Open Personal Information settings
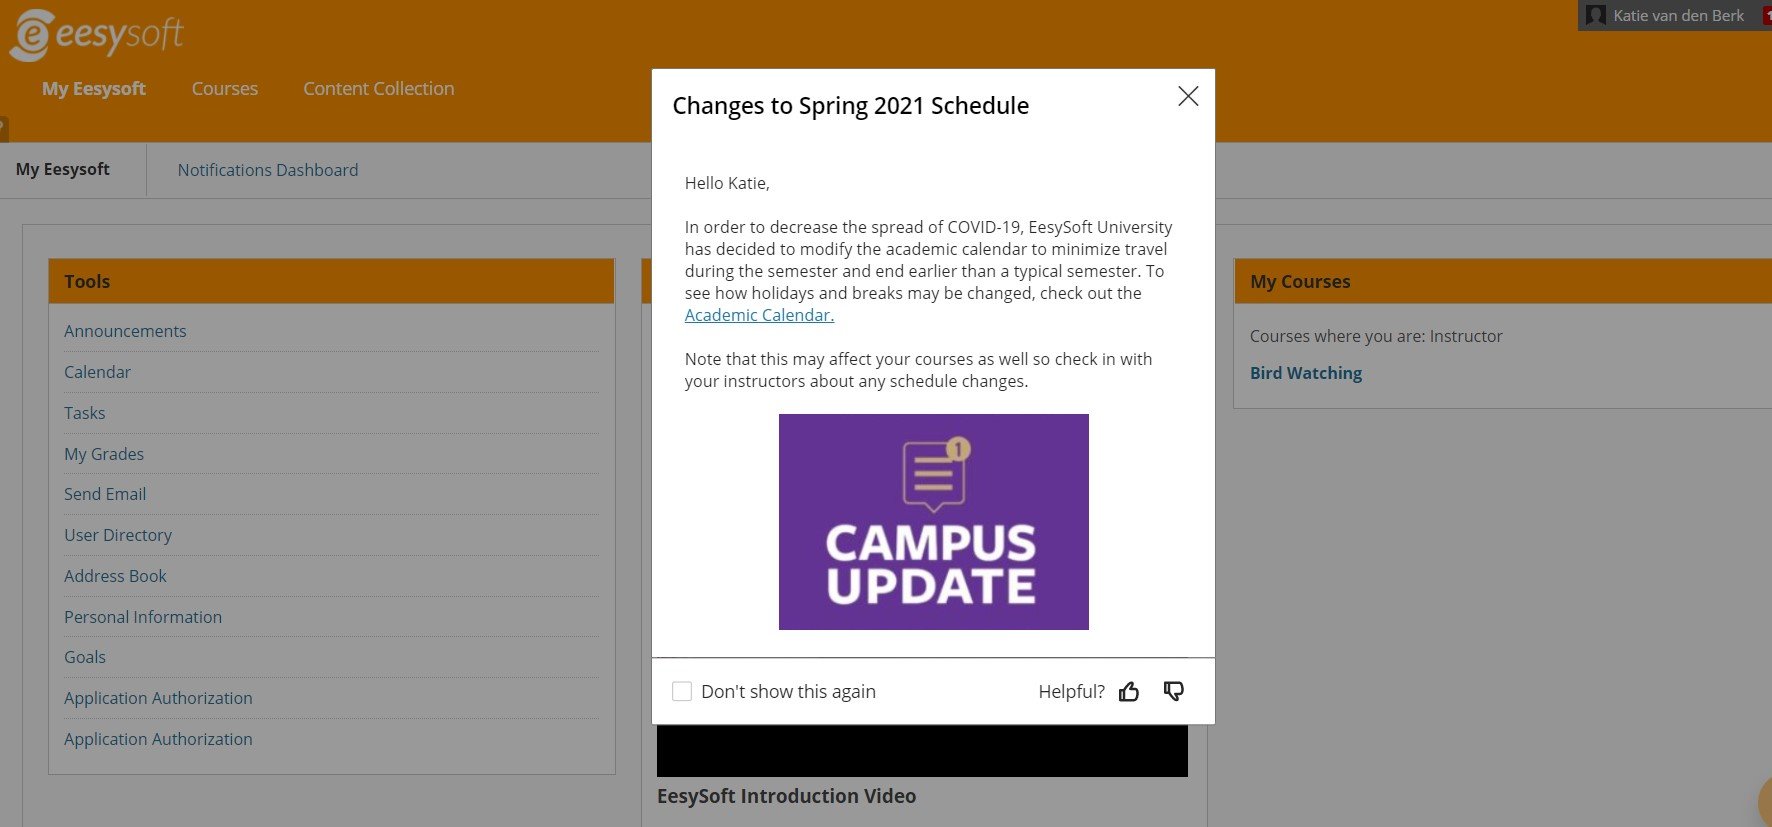1772x827 pixels. tap(143, 616)
